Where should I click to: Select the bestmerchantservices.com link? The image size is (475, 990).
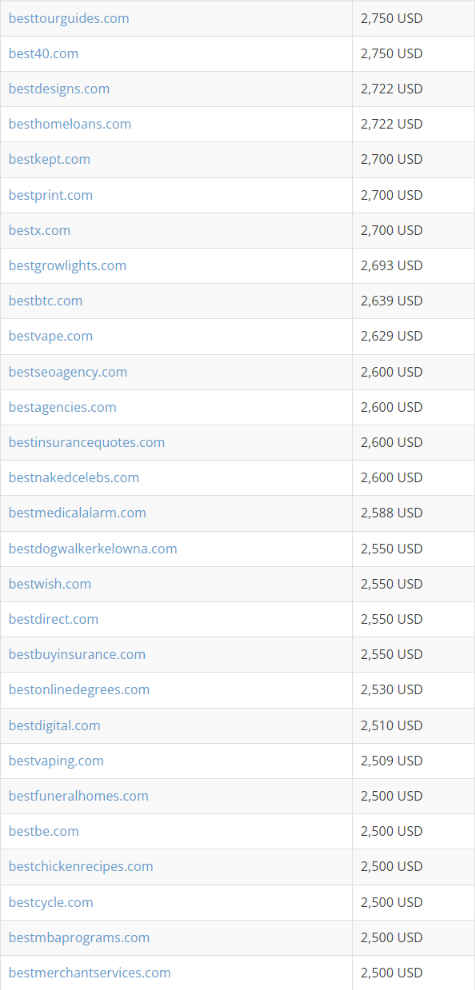tap(90, 973)
